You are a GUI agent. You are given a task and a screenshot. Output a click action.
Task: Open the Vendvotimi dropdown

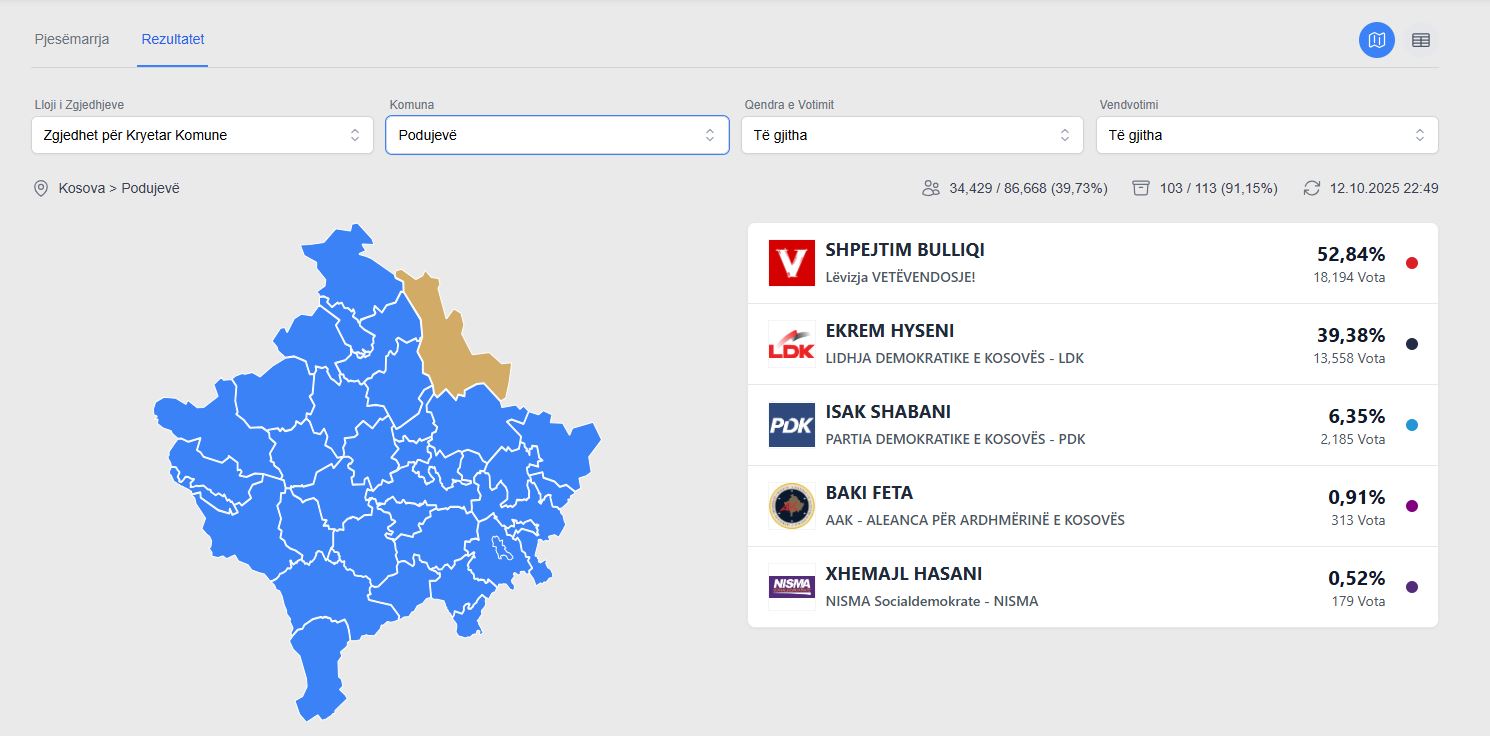pos(1267,135)
